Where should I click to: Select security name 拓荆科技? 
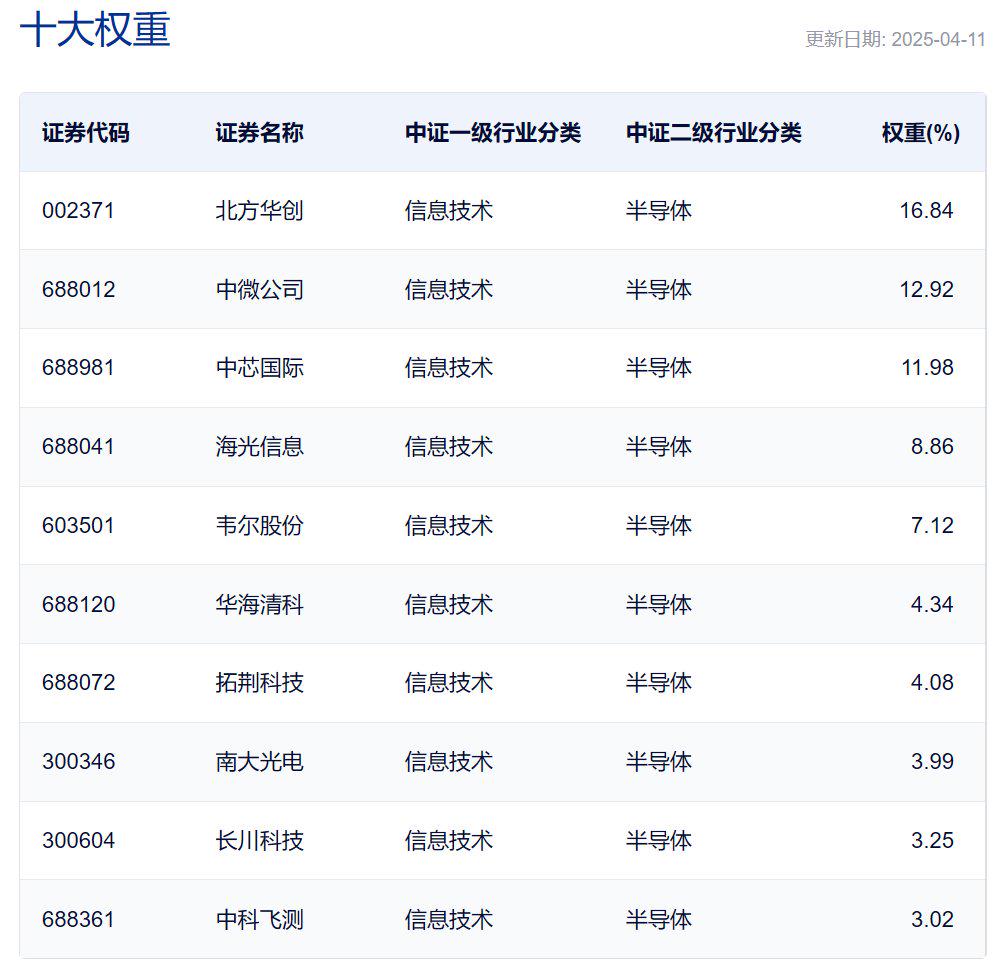click(259, 683)
